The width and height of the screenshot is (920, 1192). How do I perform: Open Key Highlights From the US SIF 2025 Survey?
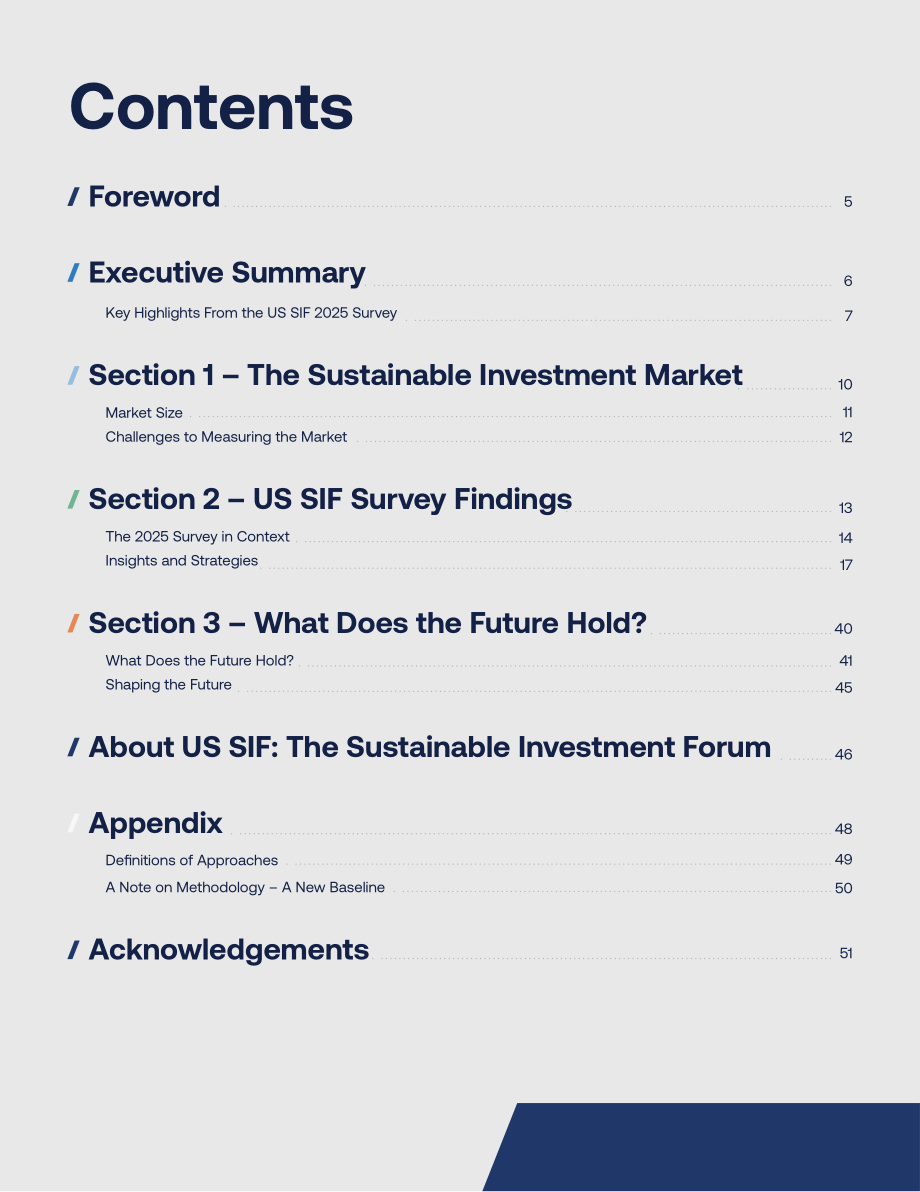[x=251, y=313]
